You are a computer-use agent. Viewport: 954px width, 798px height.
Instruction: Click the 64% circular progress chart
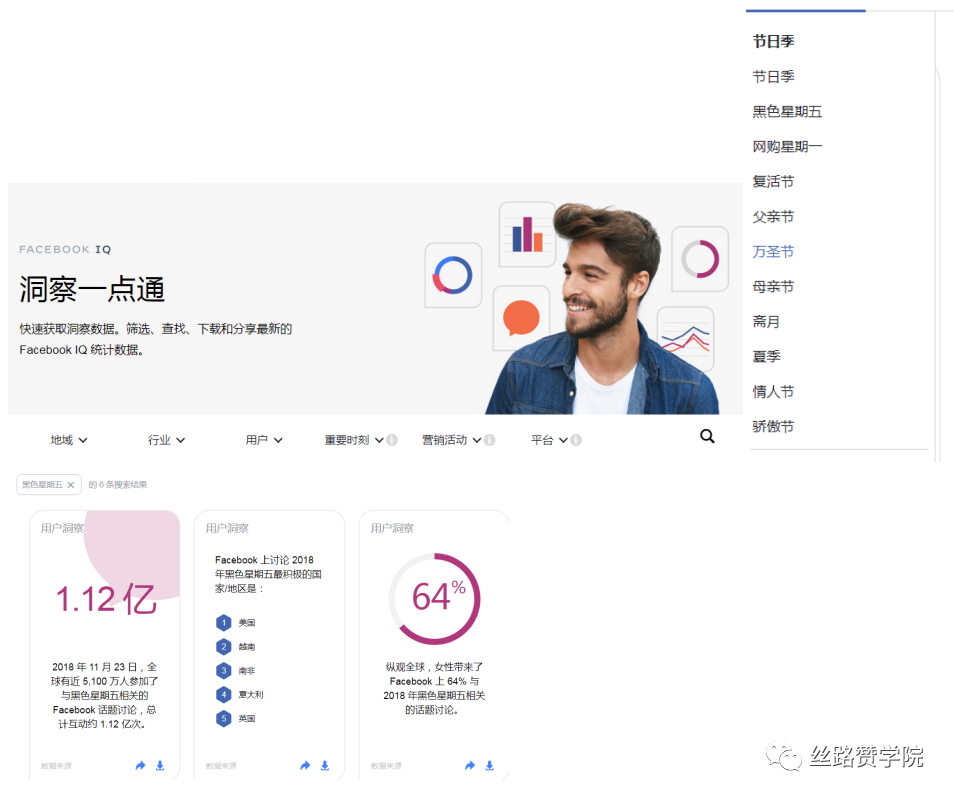click(x=434, y=598)
